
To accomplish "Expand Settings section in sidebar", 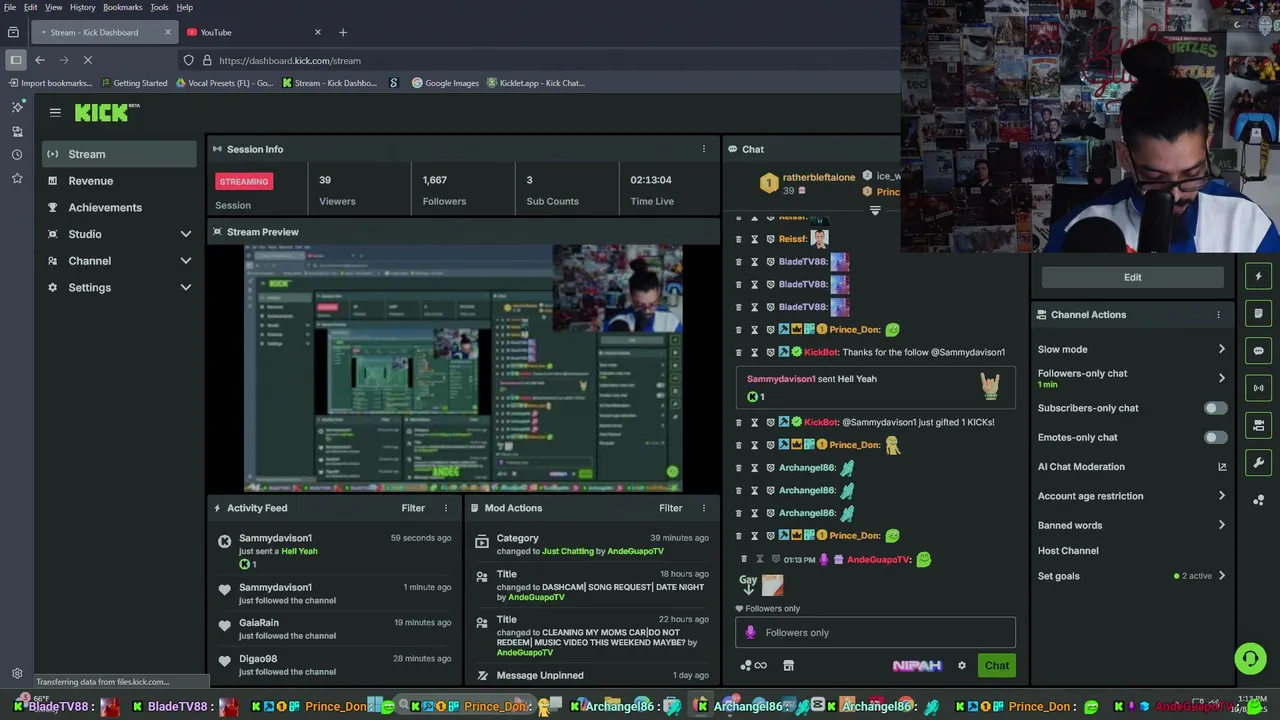I will [185, 288].
